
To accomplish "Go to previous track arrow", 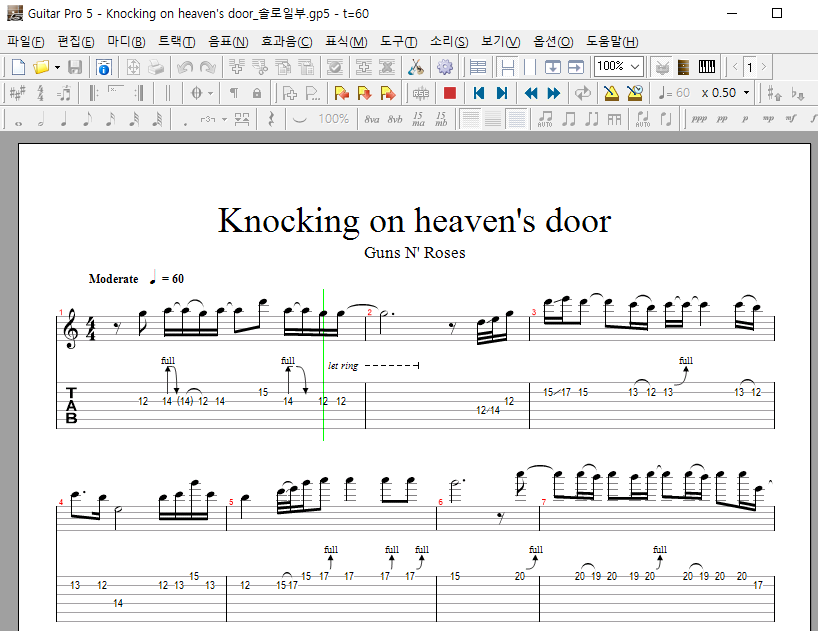I will pyautogui.click(x=735, y=67).
